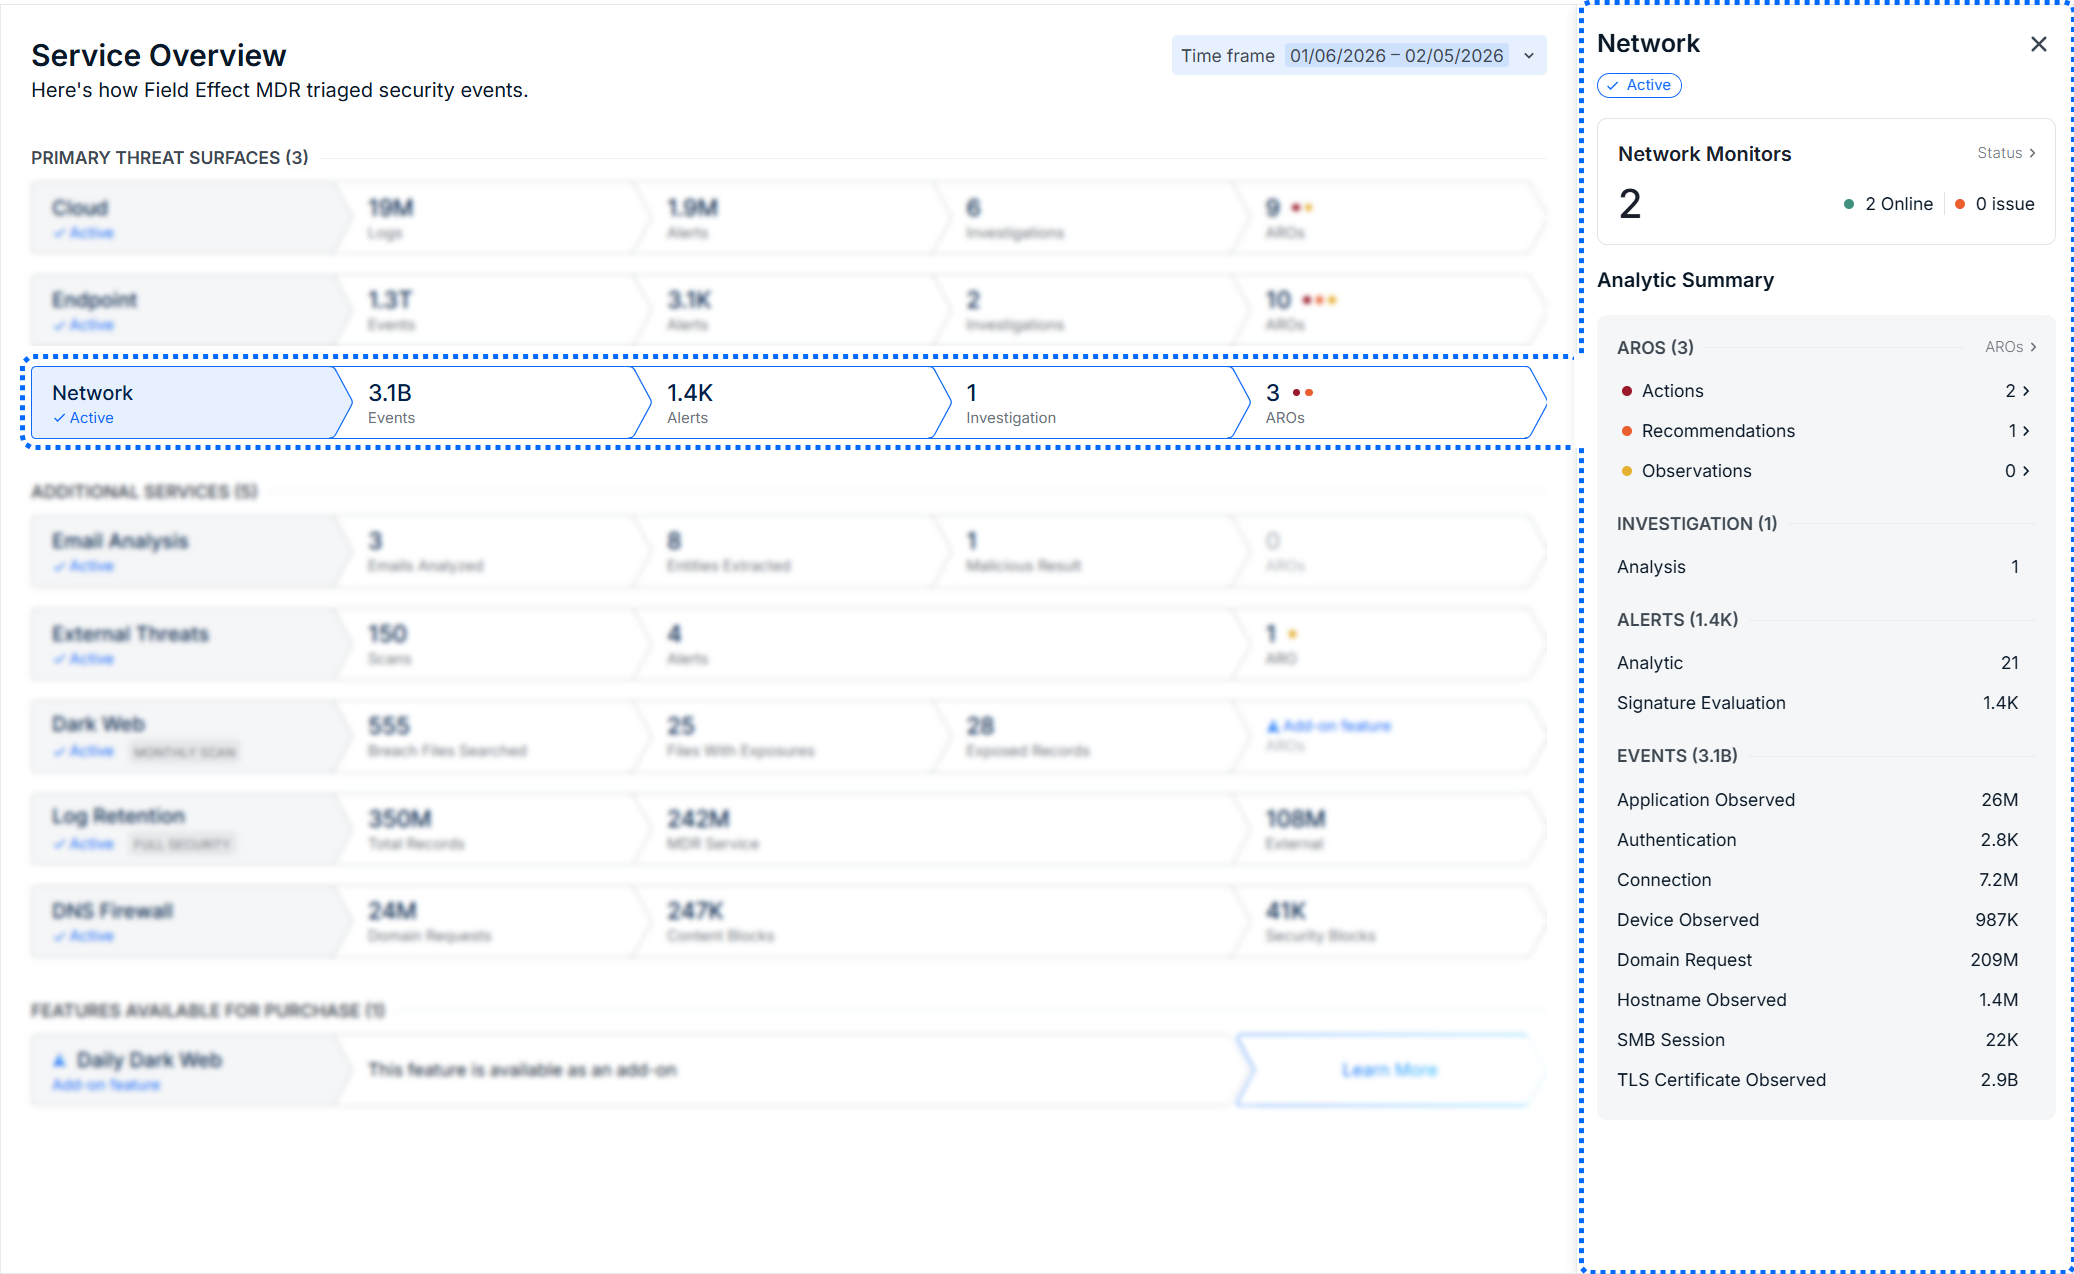Click the orange 0 issue indicator
This screenshot has width=2074, height=1274.
tap(1994, 204)
